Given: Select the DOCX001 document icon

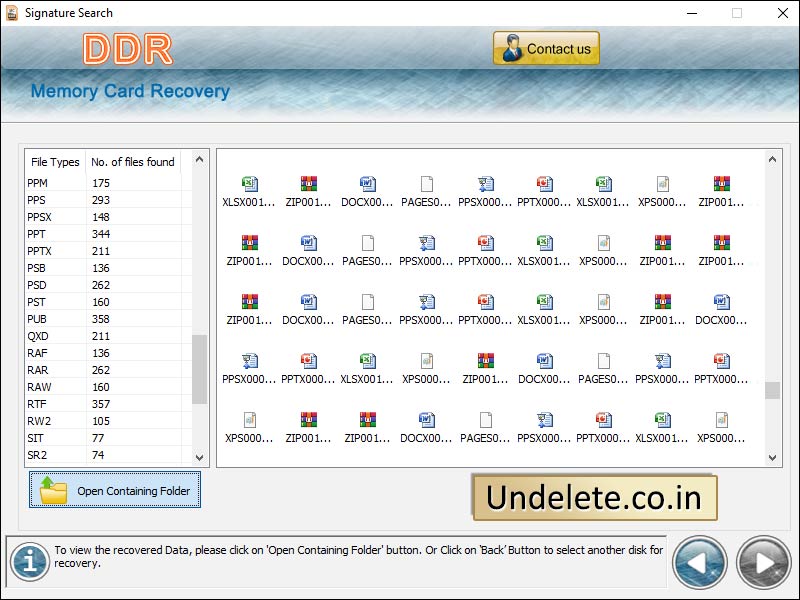Looking at the screenshot, I should (x=367, y=182).
